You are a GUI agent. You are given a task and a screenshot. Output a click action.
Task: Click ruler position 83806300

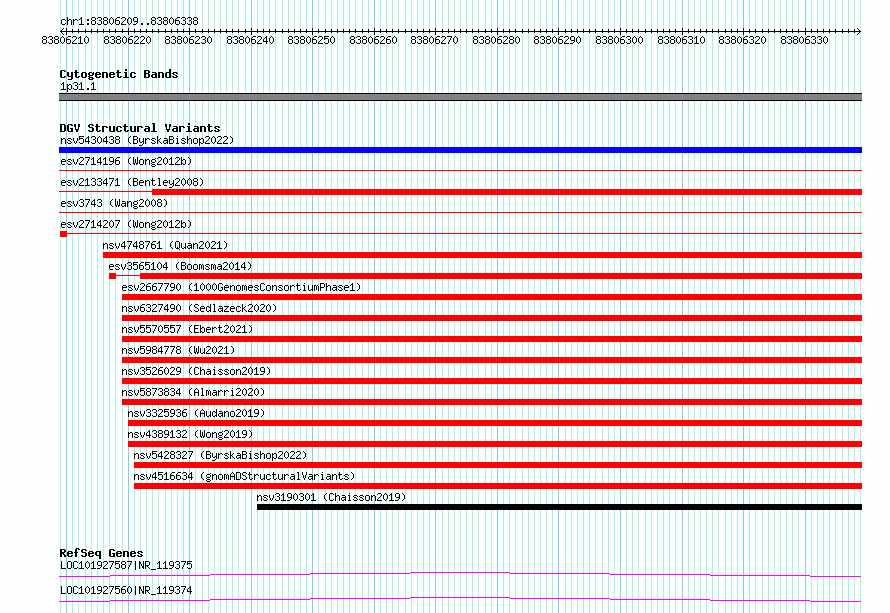coord(619,40)
